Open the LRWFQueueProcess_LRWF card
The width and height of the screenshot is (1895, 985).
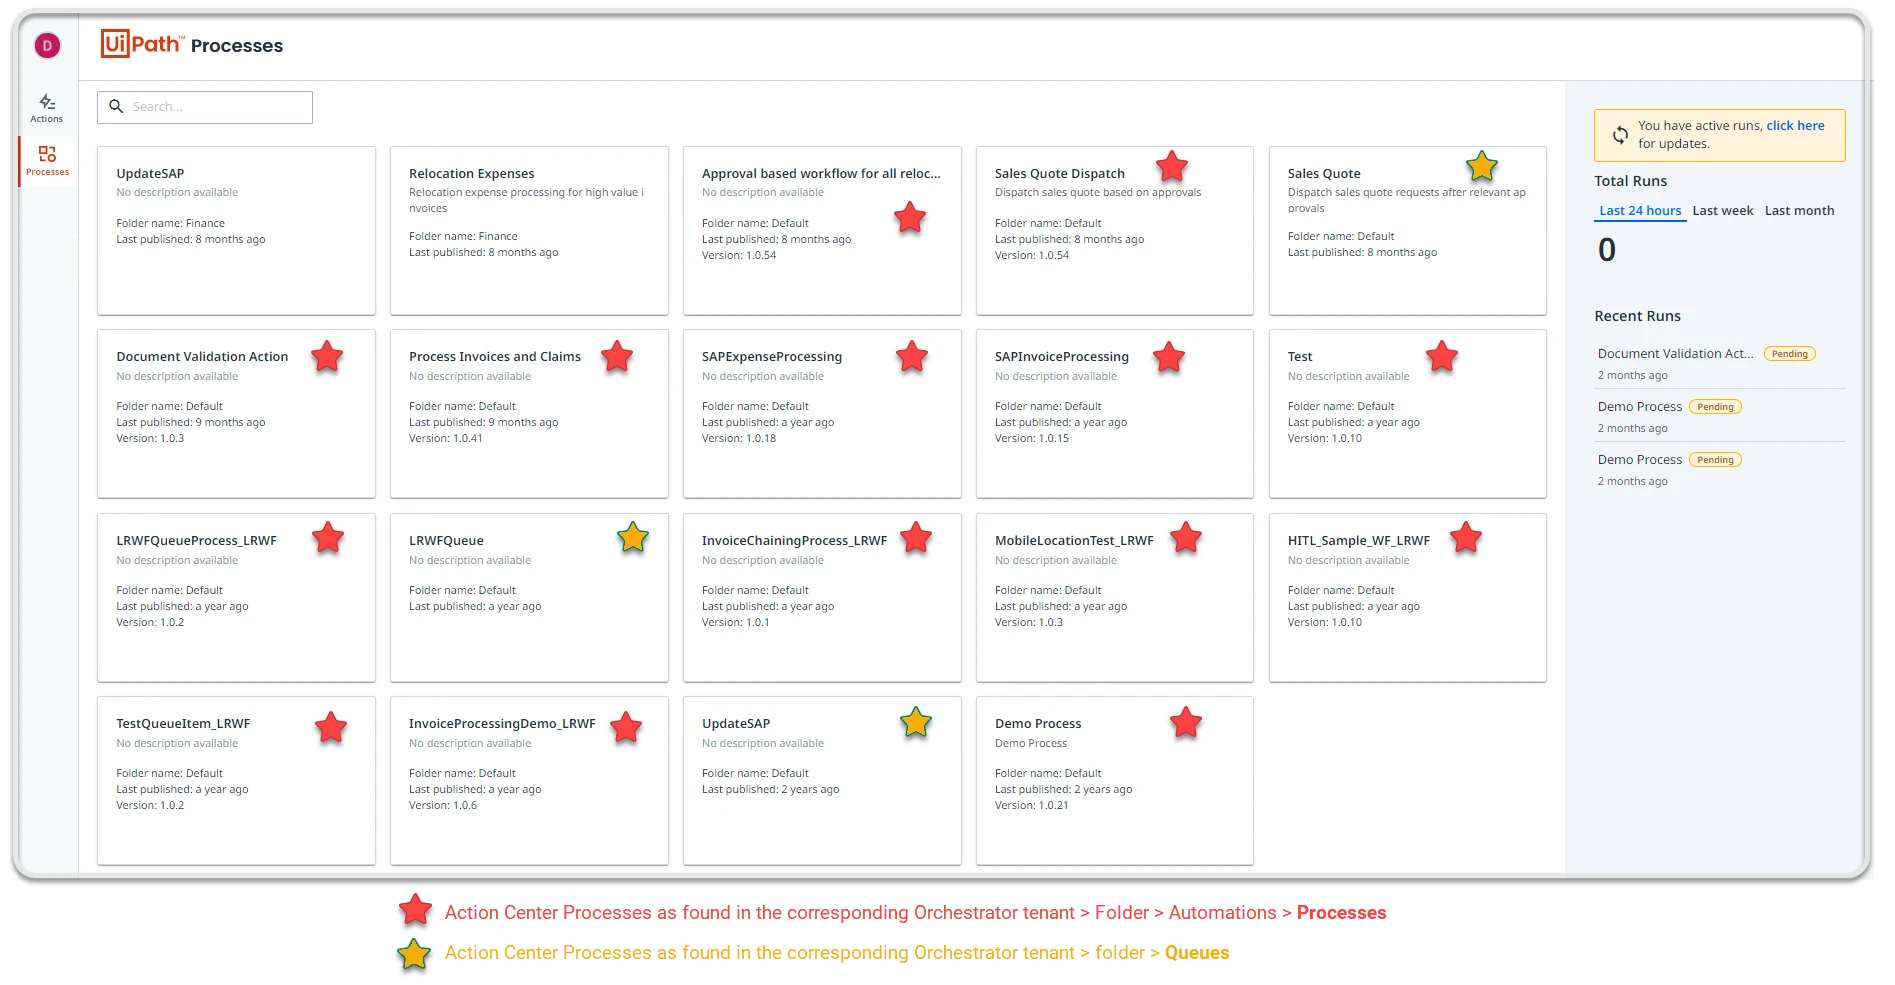236,598
